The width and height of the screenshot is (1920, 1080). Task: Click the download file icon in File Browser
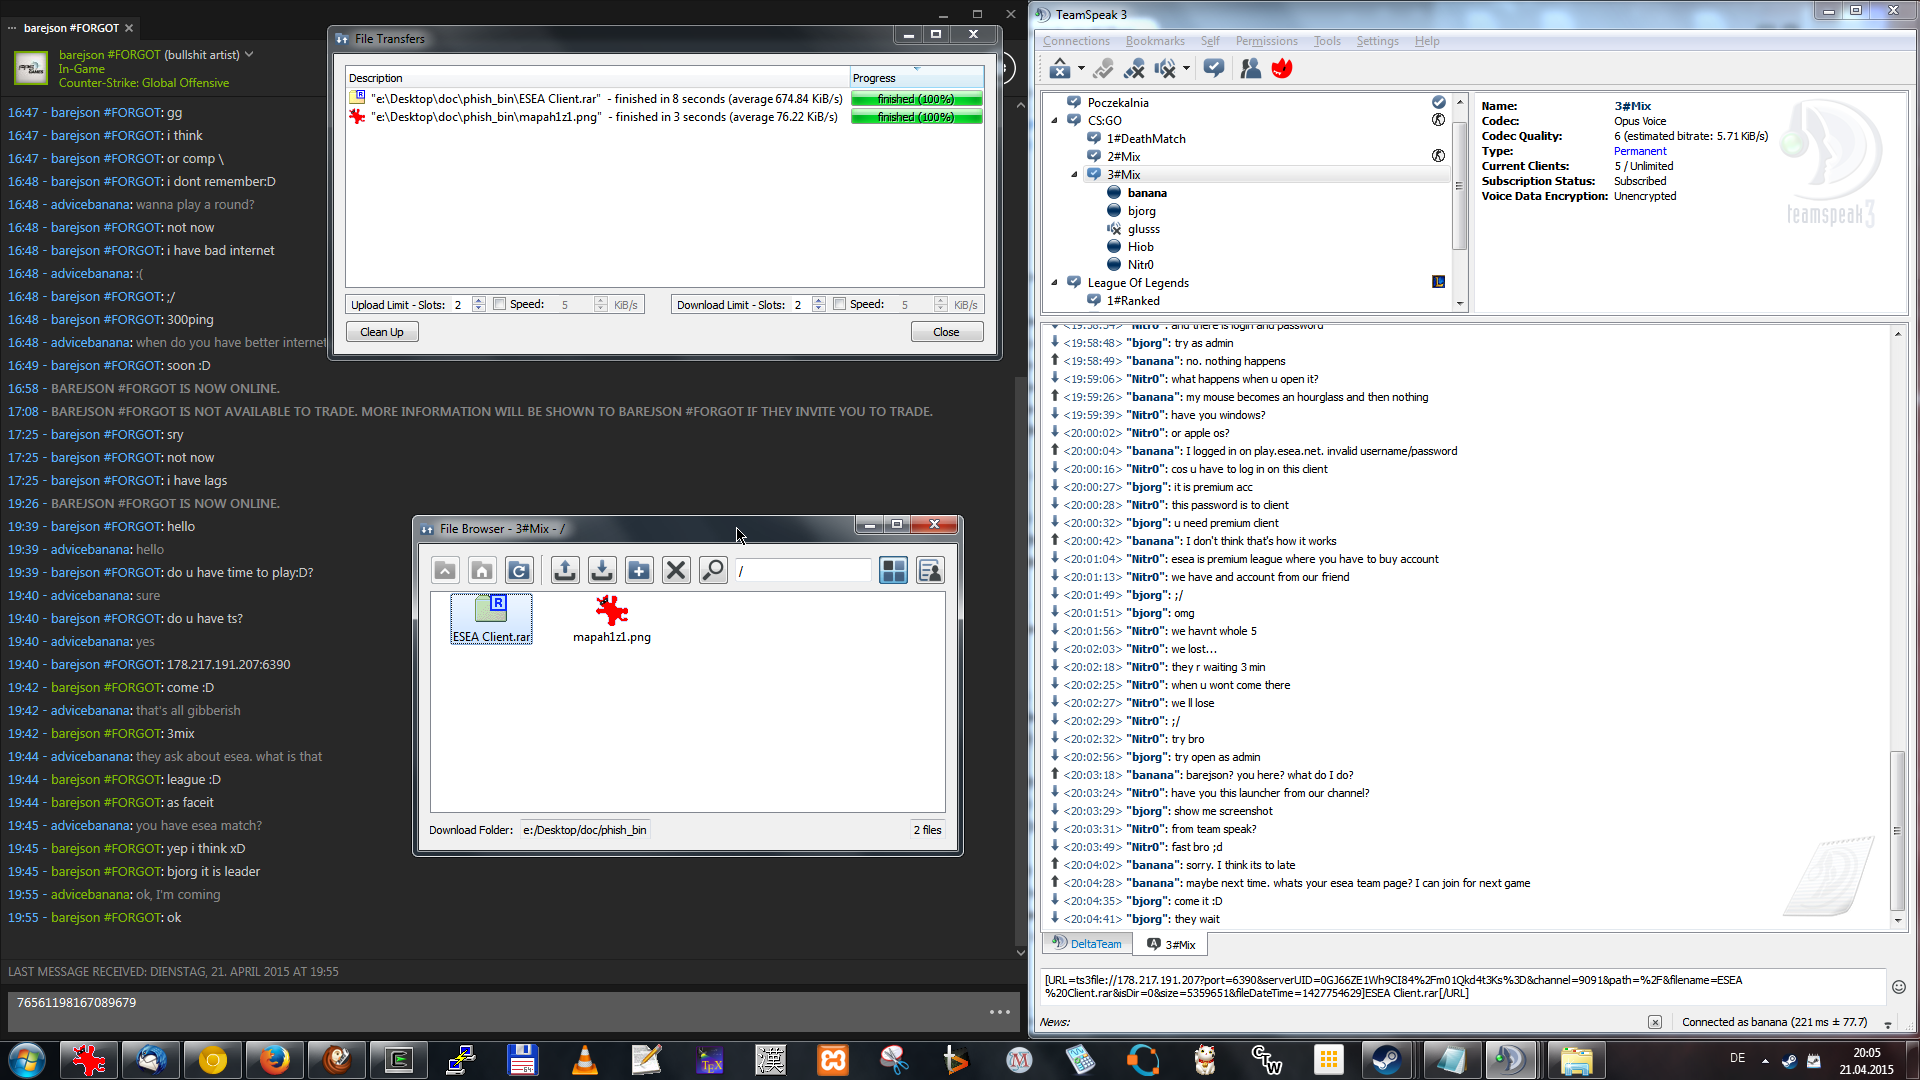pos(602,570)
